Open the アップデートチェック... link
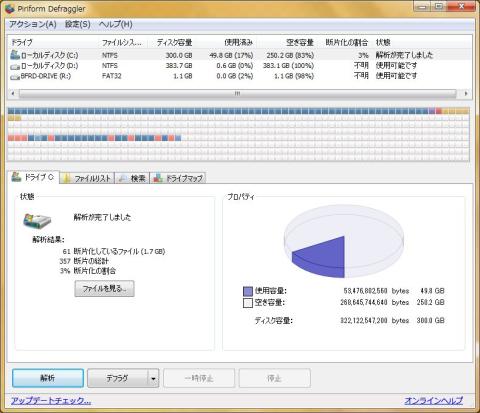This screenshot has height=413, width=480. [51, 400]
